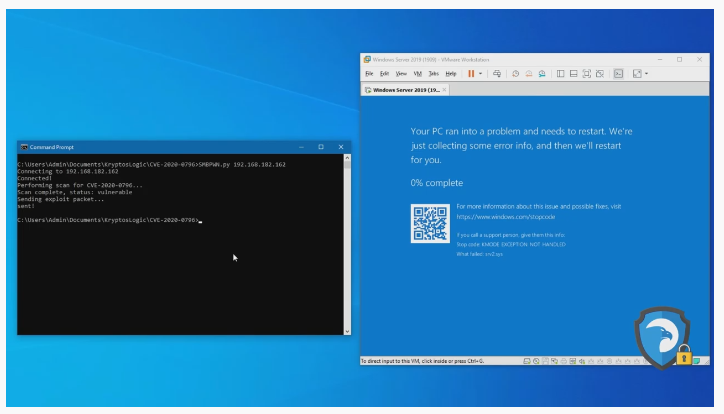Click the 'Stop code: KMODE EXCEPTION NOT HANDLED' line
The width and height of the screenshot is (724, 414).
[511, 245]
